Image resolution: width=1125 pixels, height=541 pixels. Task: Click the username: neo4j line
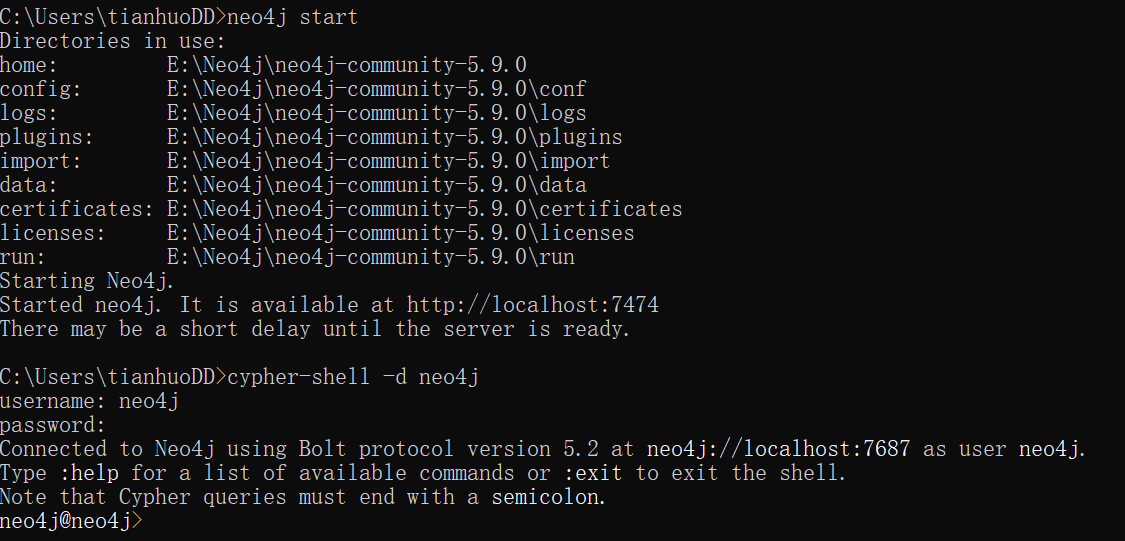[x=89, y=401]
